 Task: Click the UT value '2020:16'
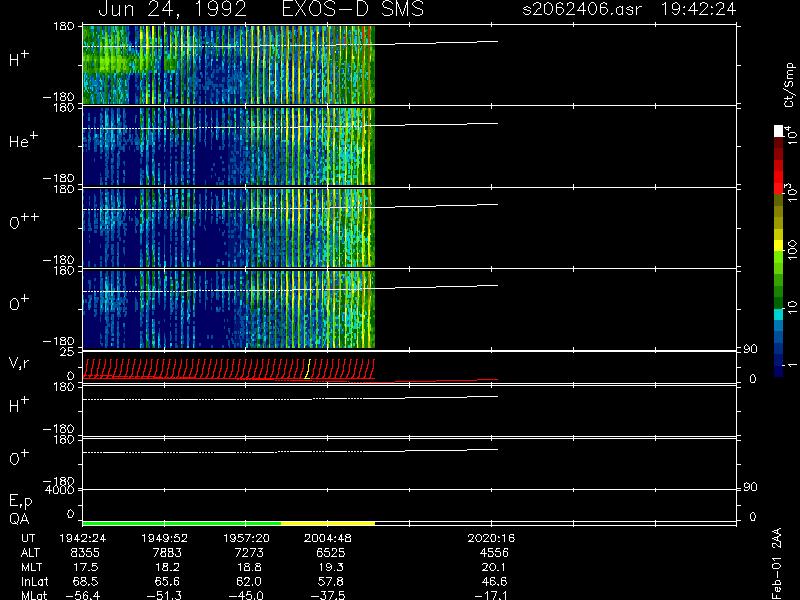tap(491, 538)
